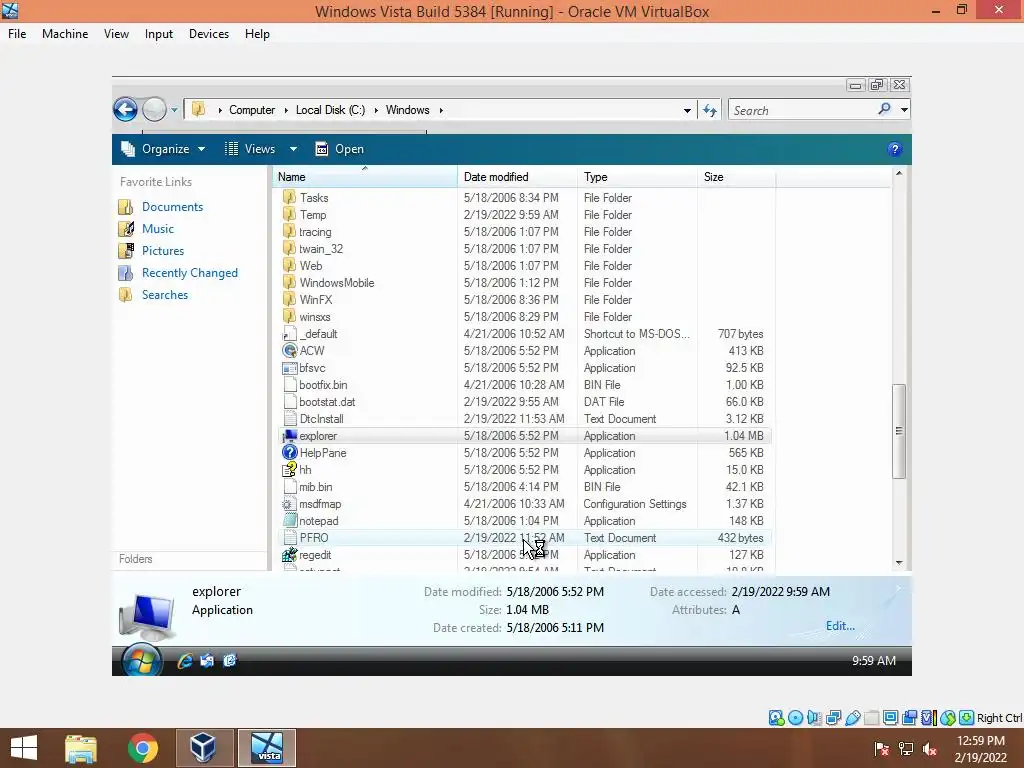Open Searches favorite link
This screenshot has width=1024, height=768.
[165, 295]
